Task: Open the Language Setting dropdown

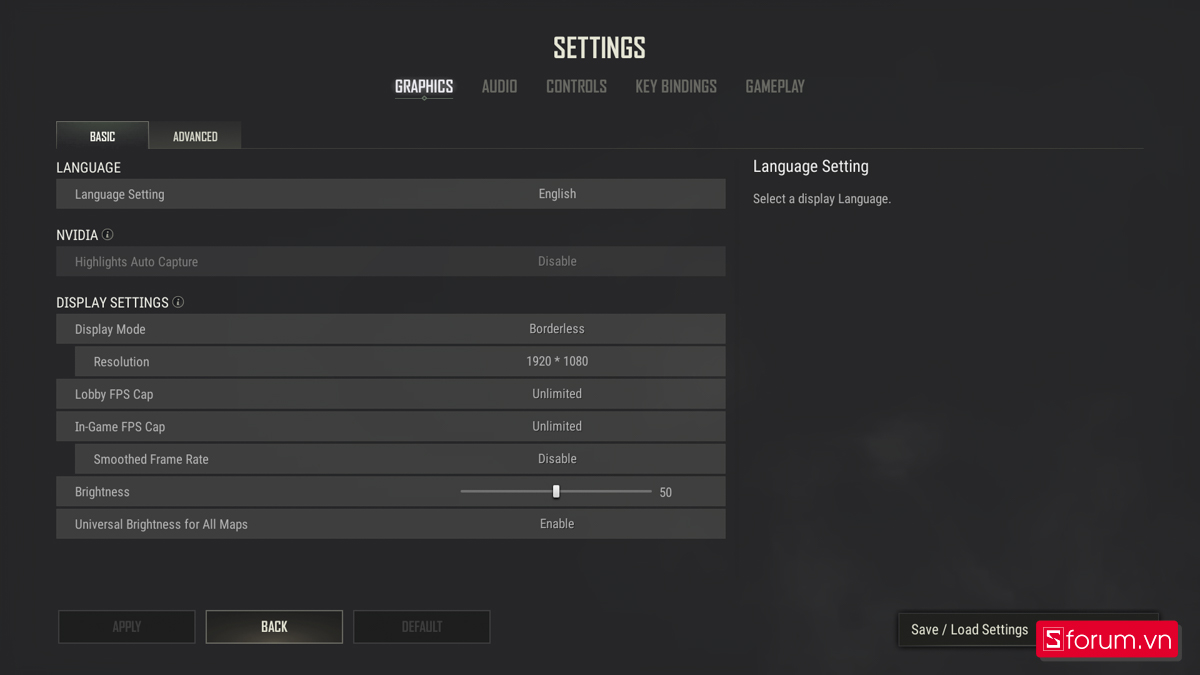Action: (x=557, y=194)
